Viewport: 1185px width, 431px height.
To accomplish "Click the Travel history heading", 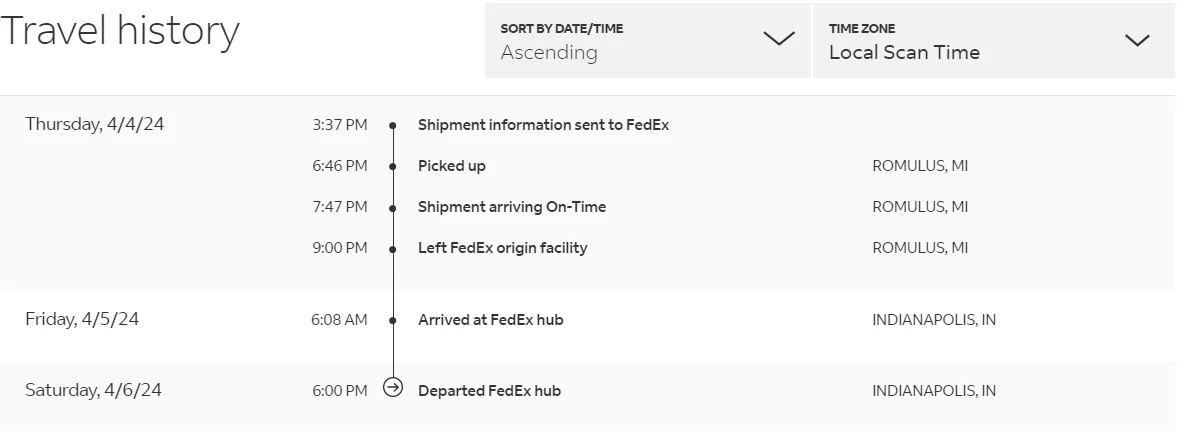I will point(120,32).
